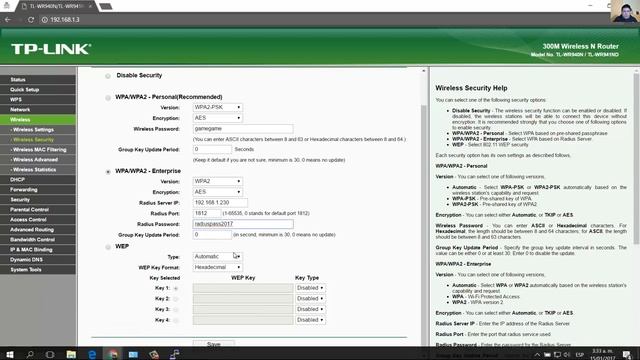Open Key 1 Key Type dropdown
This screenshot has width=640, height=360.
310,288
